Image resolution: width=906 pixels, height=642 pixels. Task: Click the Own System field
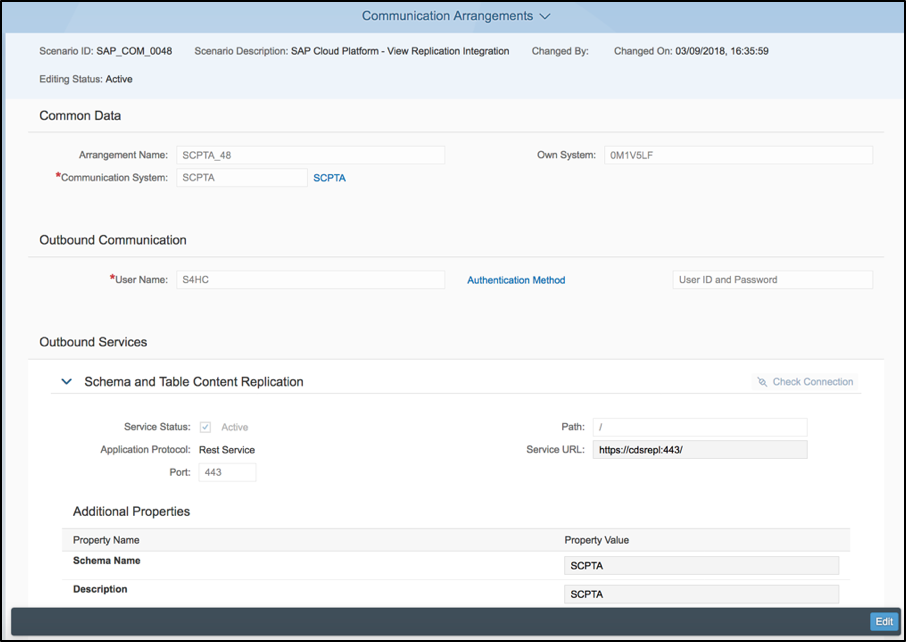(738, 155)
